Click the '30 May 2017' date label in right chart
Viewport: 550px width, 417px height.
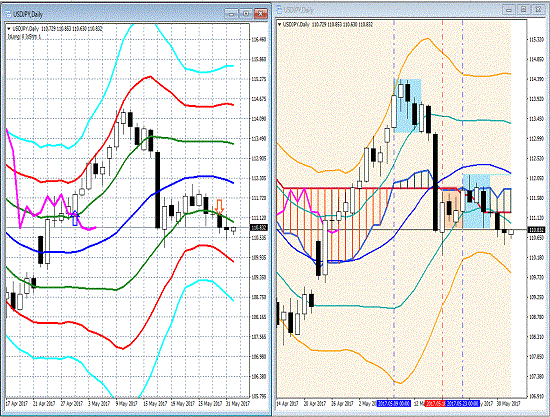click(x=508, y=404)
